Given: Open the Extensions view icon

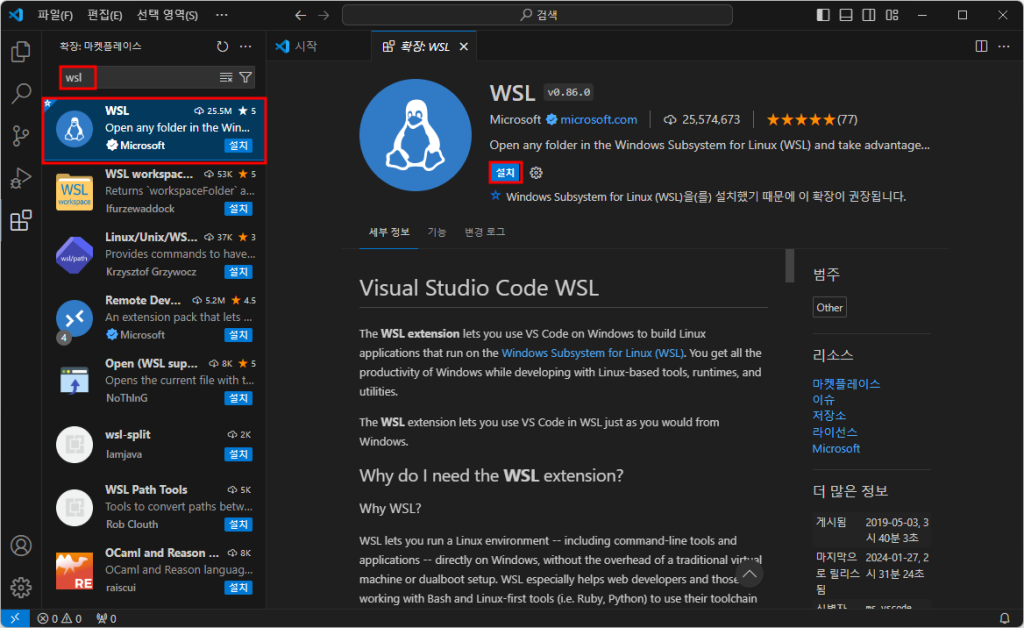Looking at the screenshot, I should tap(21, 221).
